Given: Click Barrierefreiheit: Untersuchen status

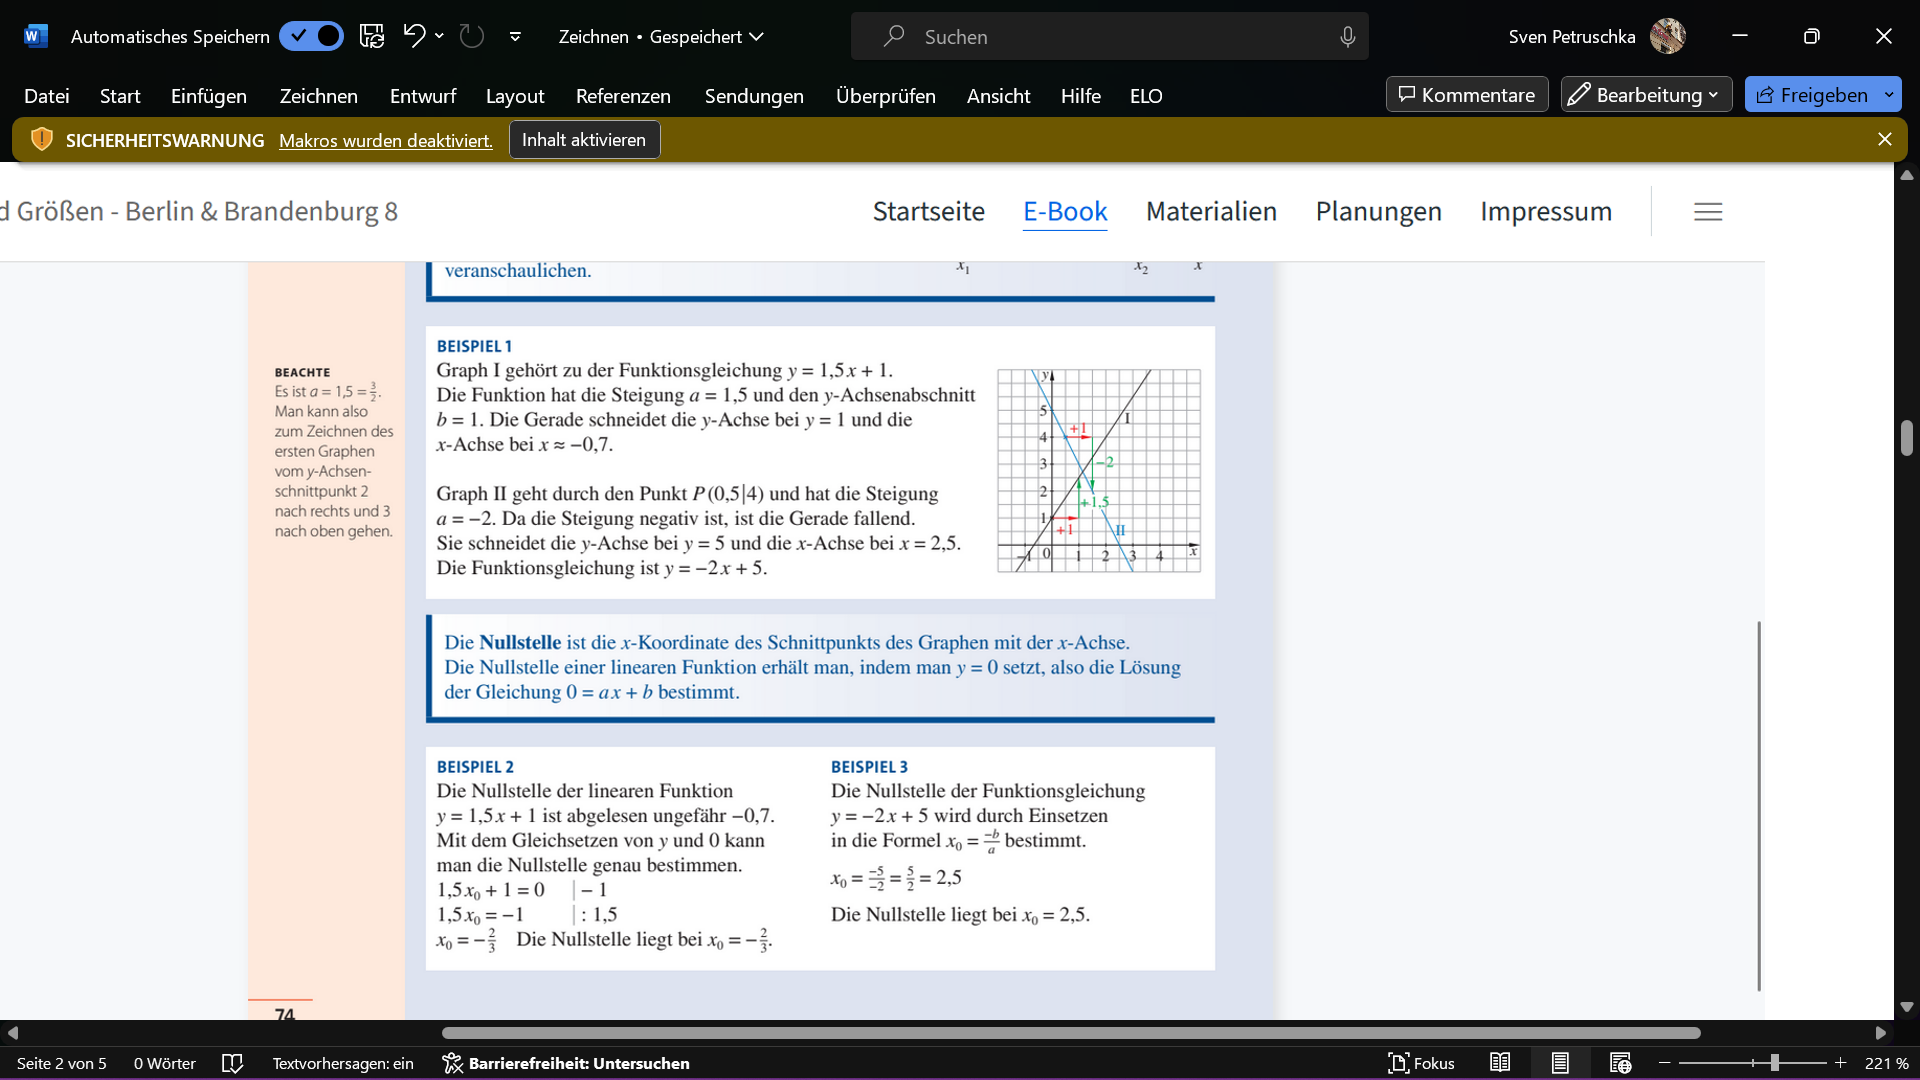Looking at the screenshot, I should pos(566,1063).
